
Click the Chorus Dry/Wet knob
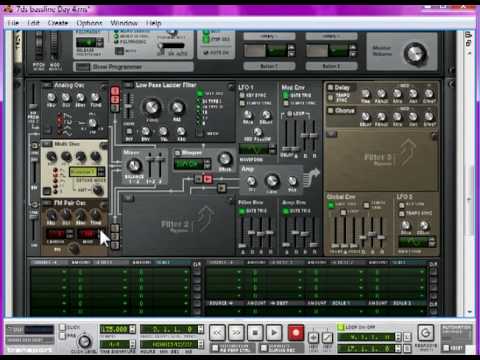point(429,116)
